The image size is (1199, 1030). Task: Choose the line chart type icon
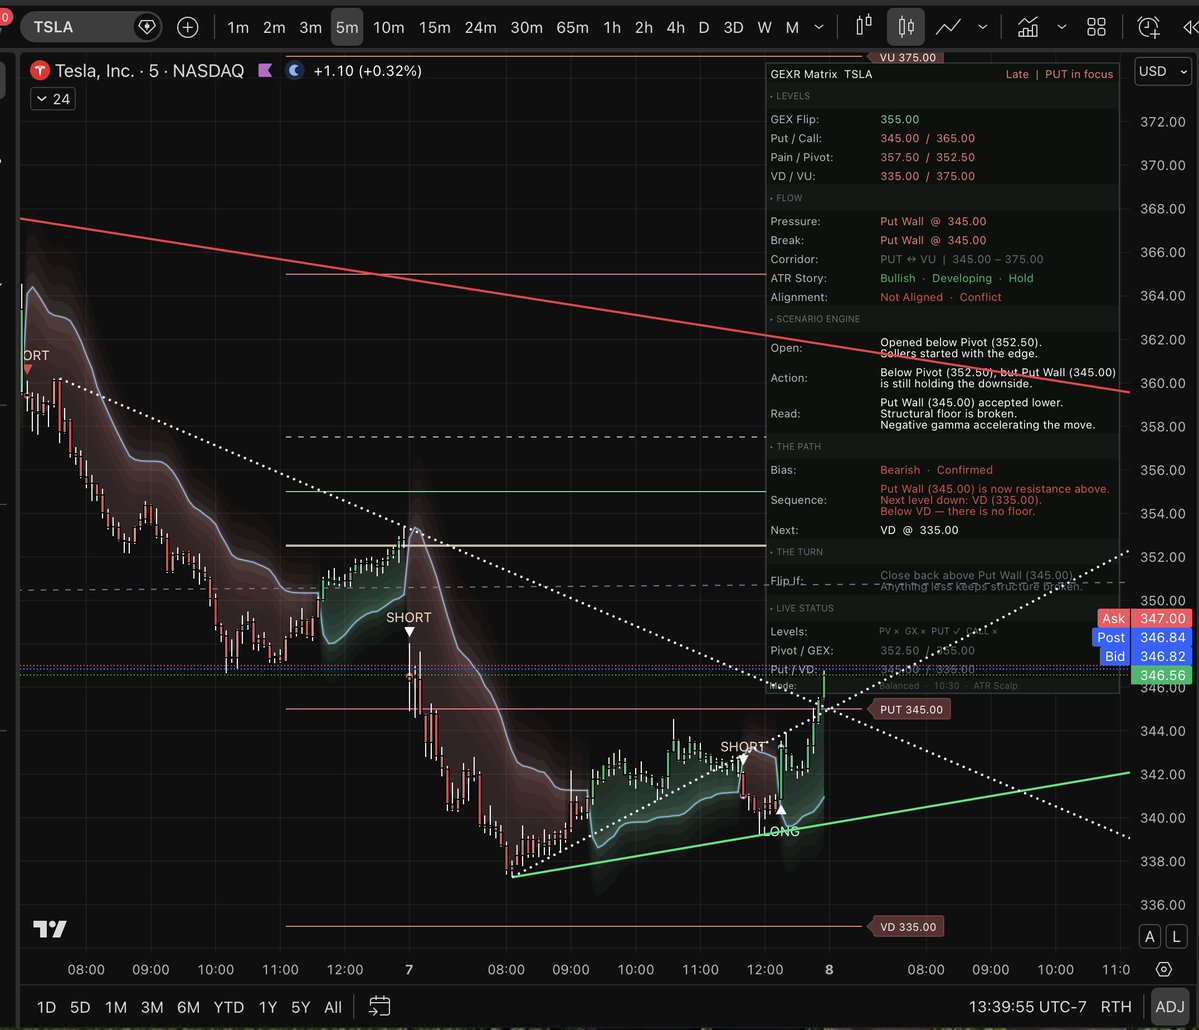[948, 28]
